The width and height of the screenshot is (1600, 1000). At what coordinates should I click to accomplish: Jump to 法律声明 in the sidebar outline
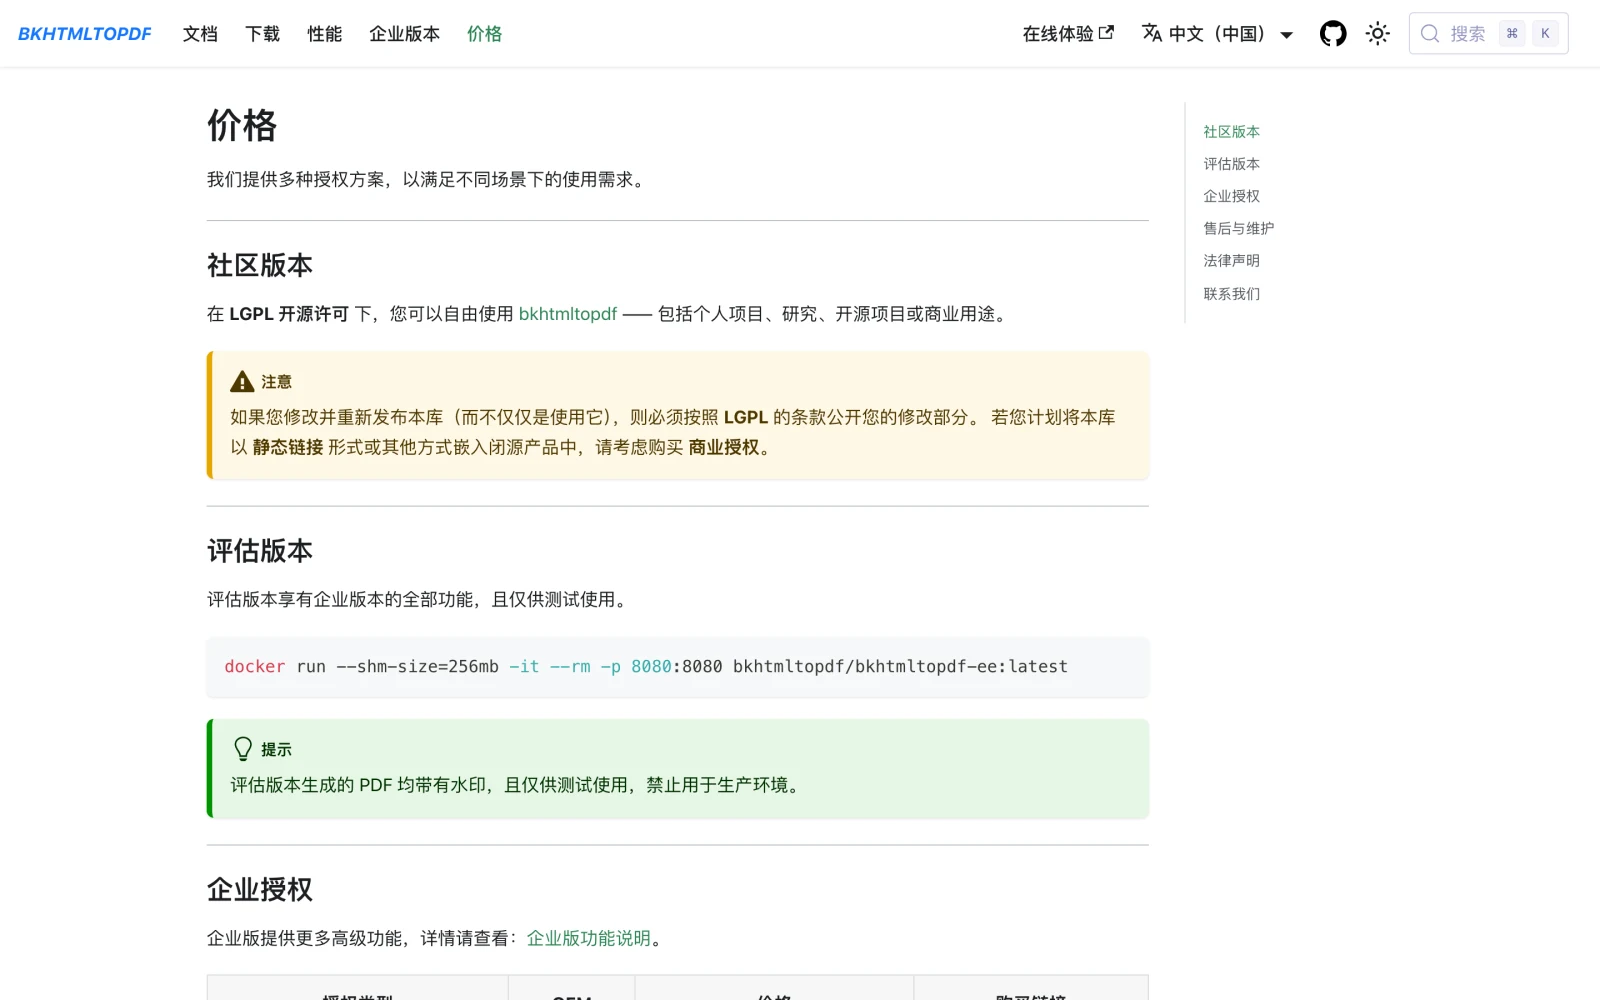[1231, 261]
